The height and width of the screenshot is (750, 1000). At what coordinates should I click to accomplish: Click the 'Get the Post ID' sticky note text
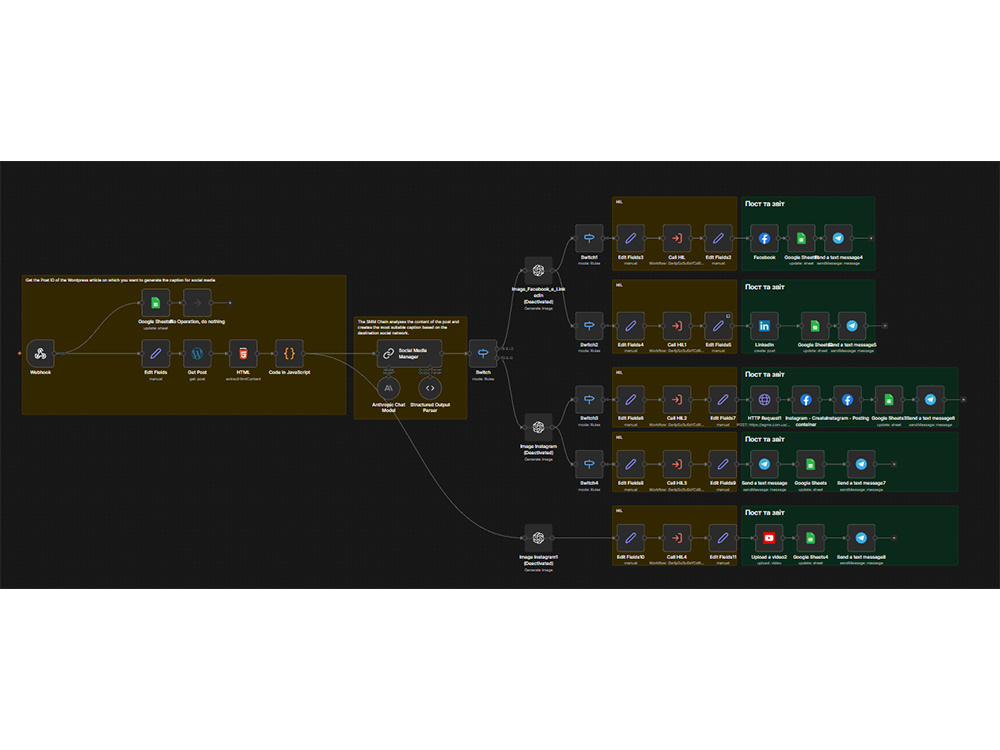point(120,280)
